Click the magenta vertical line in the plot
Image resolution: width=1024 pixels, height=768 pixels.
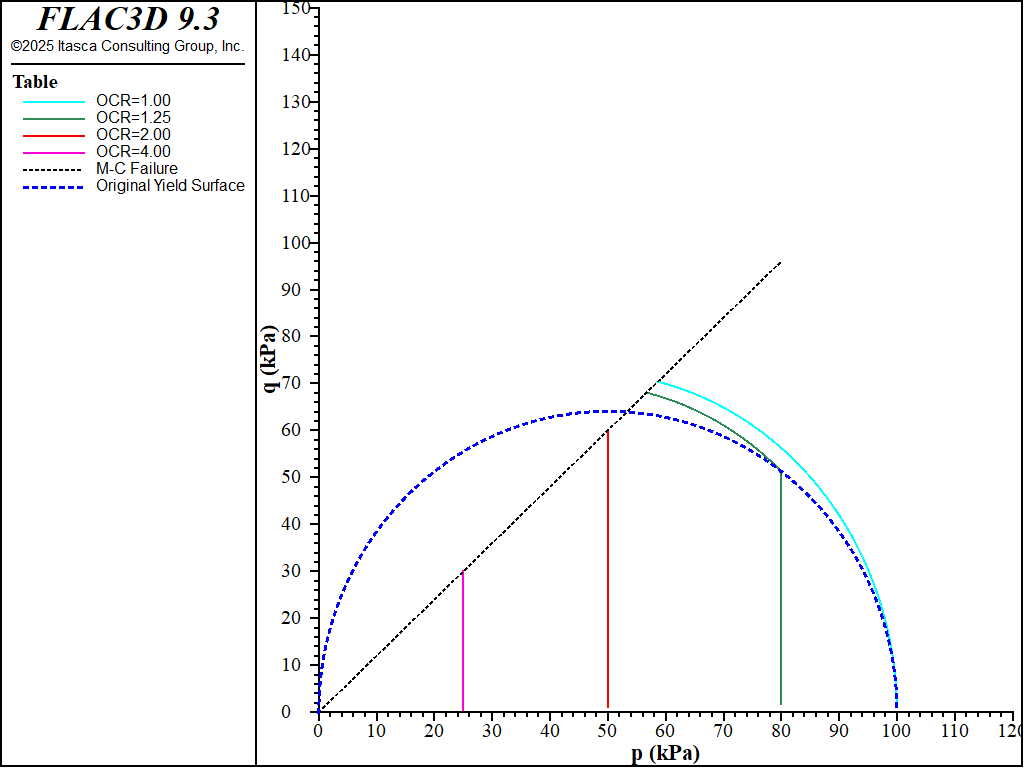coord(463,640)
